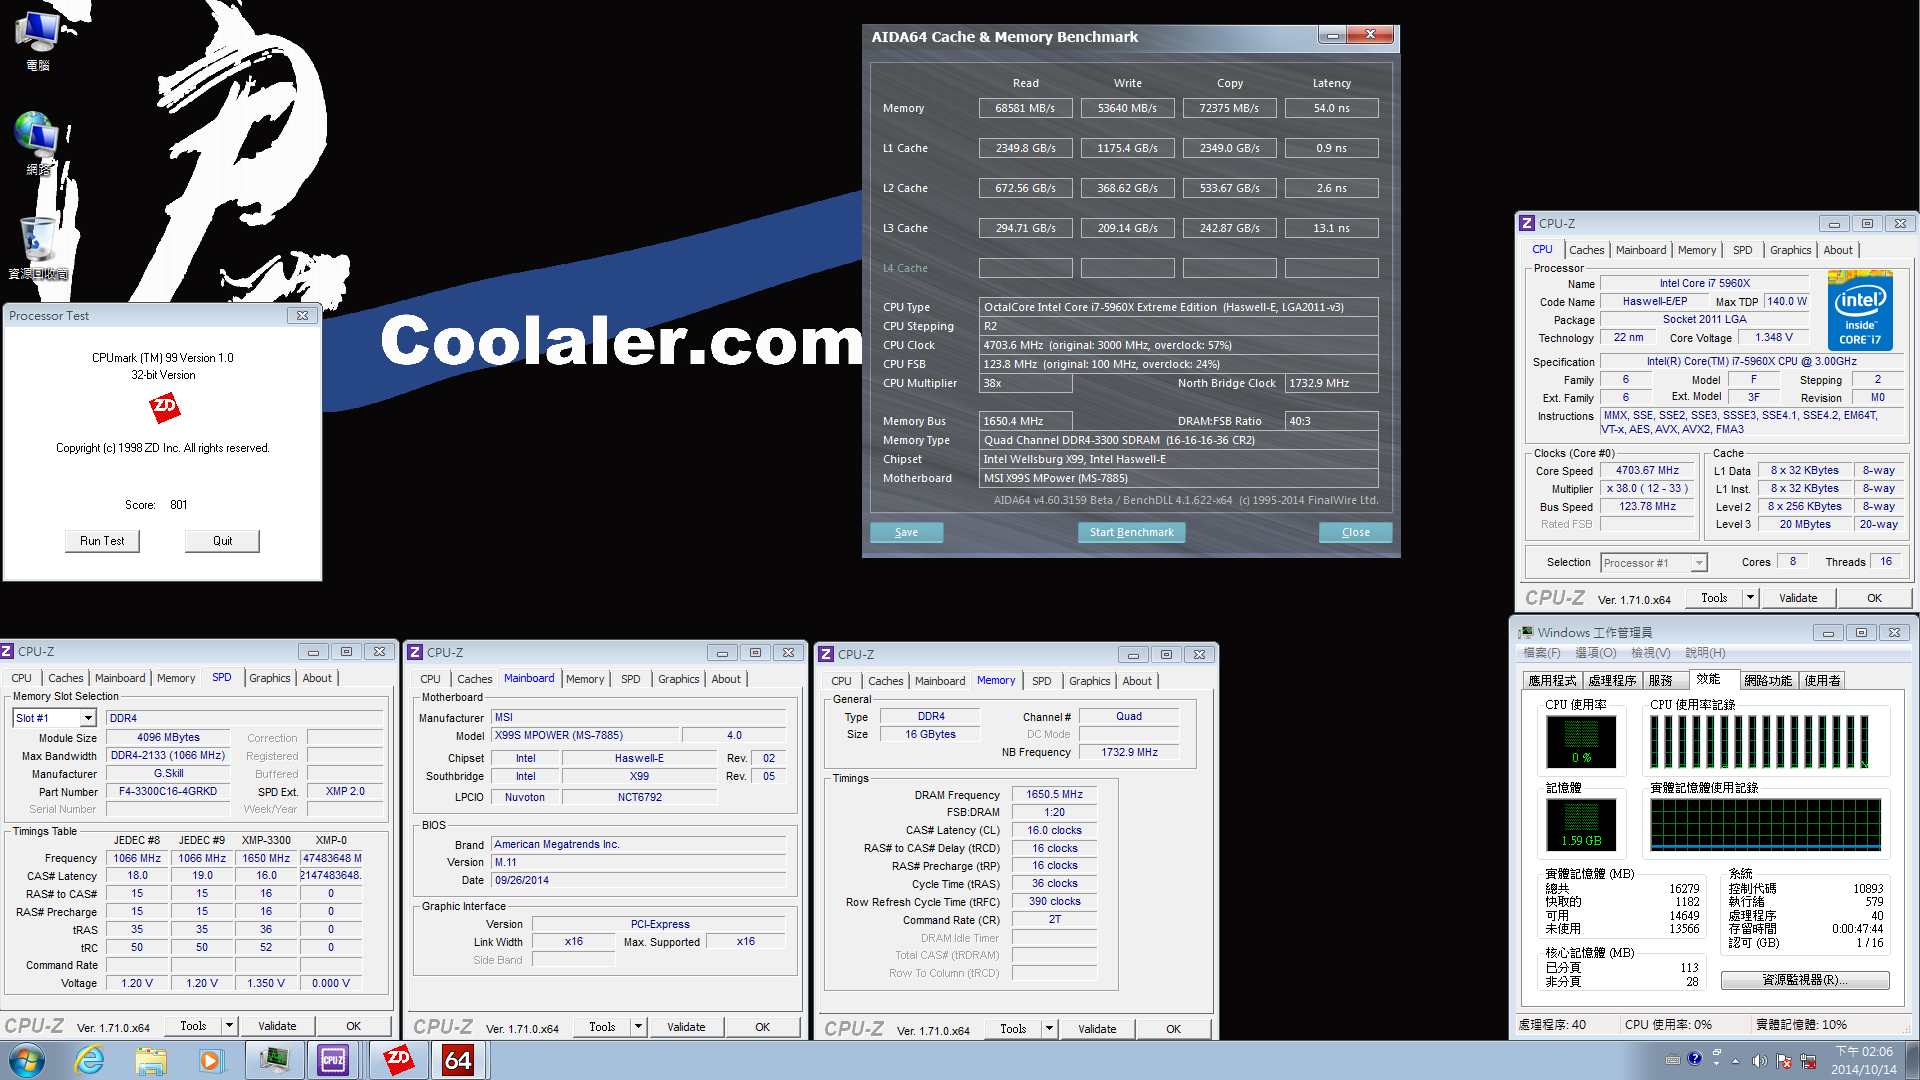
Task: Click the L3 Cache Copy 242.87 GB/s value
Action: (1229, 228)
